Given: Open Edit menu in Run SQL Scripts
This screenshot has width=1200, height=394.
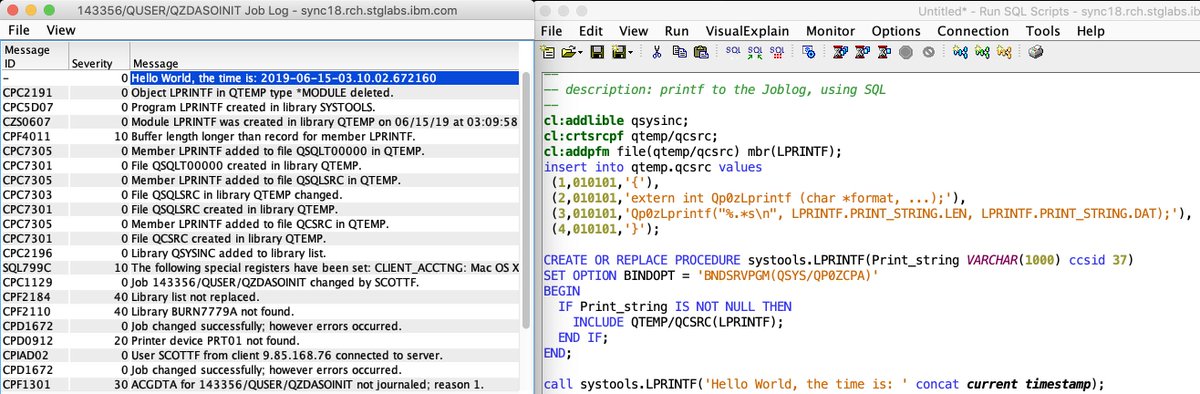Looking at the screenshot, I should pos(591,30).
